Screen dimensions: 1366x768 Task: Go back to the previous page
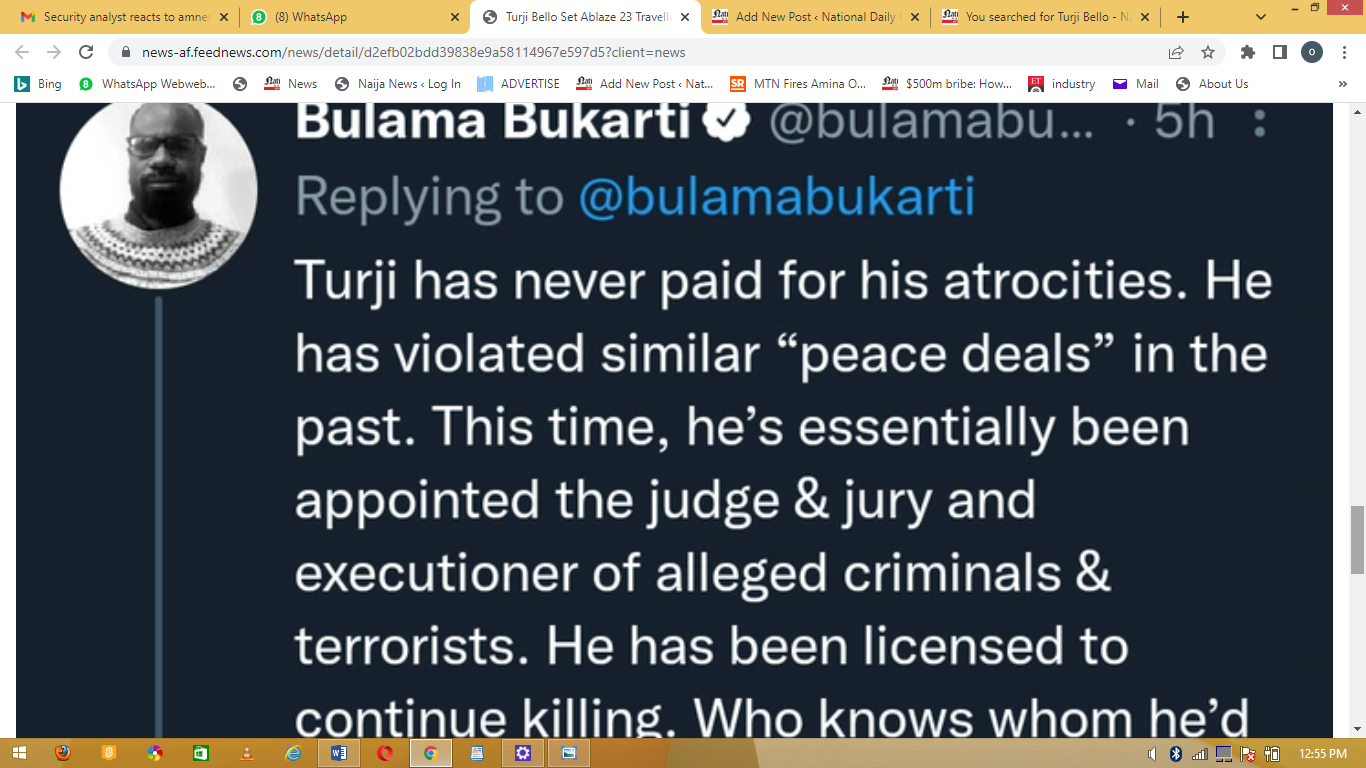tap(22, 52)
